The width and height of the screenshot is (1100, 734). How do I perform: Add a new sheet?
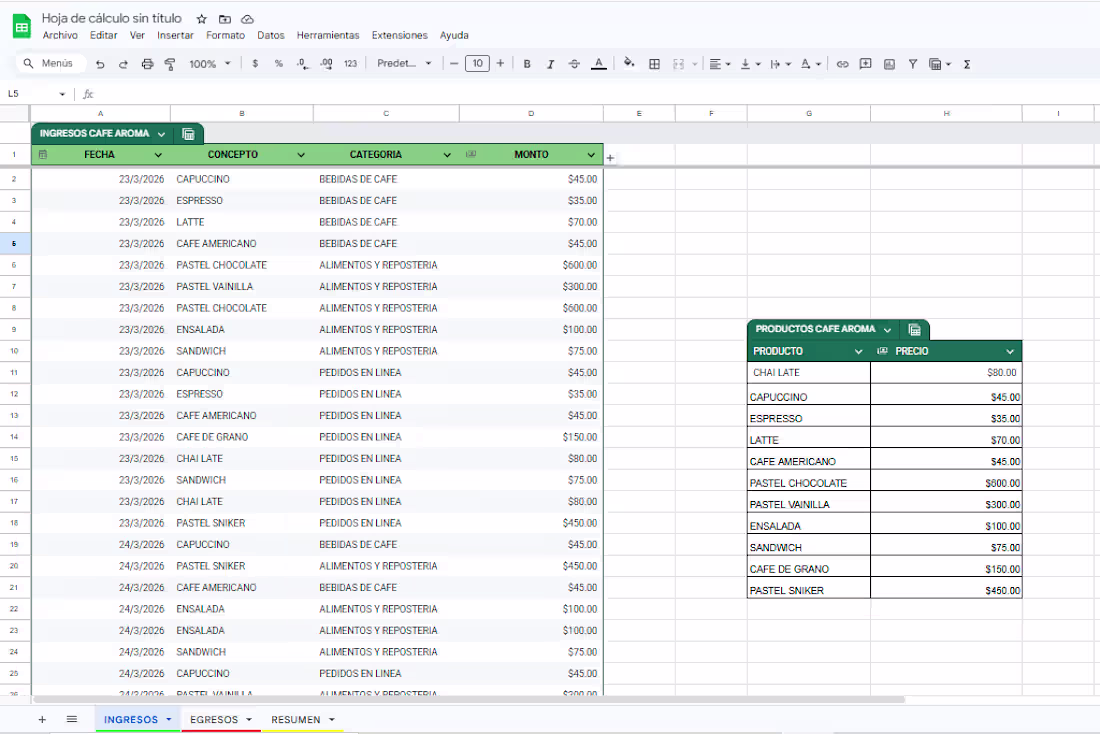42,720
